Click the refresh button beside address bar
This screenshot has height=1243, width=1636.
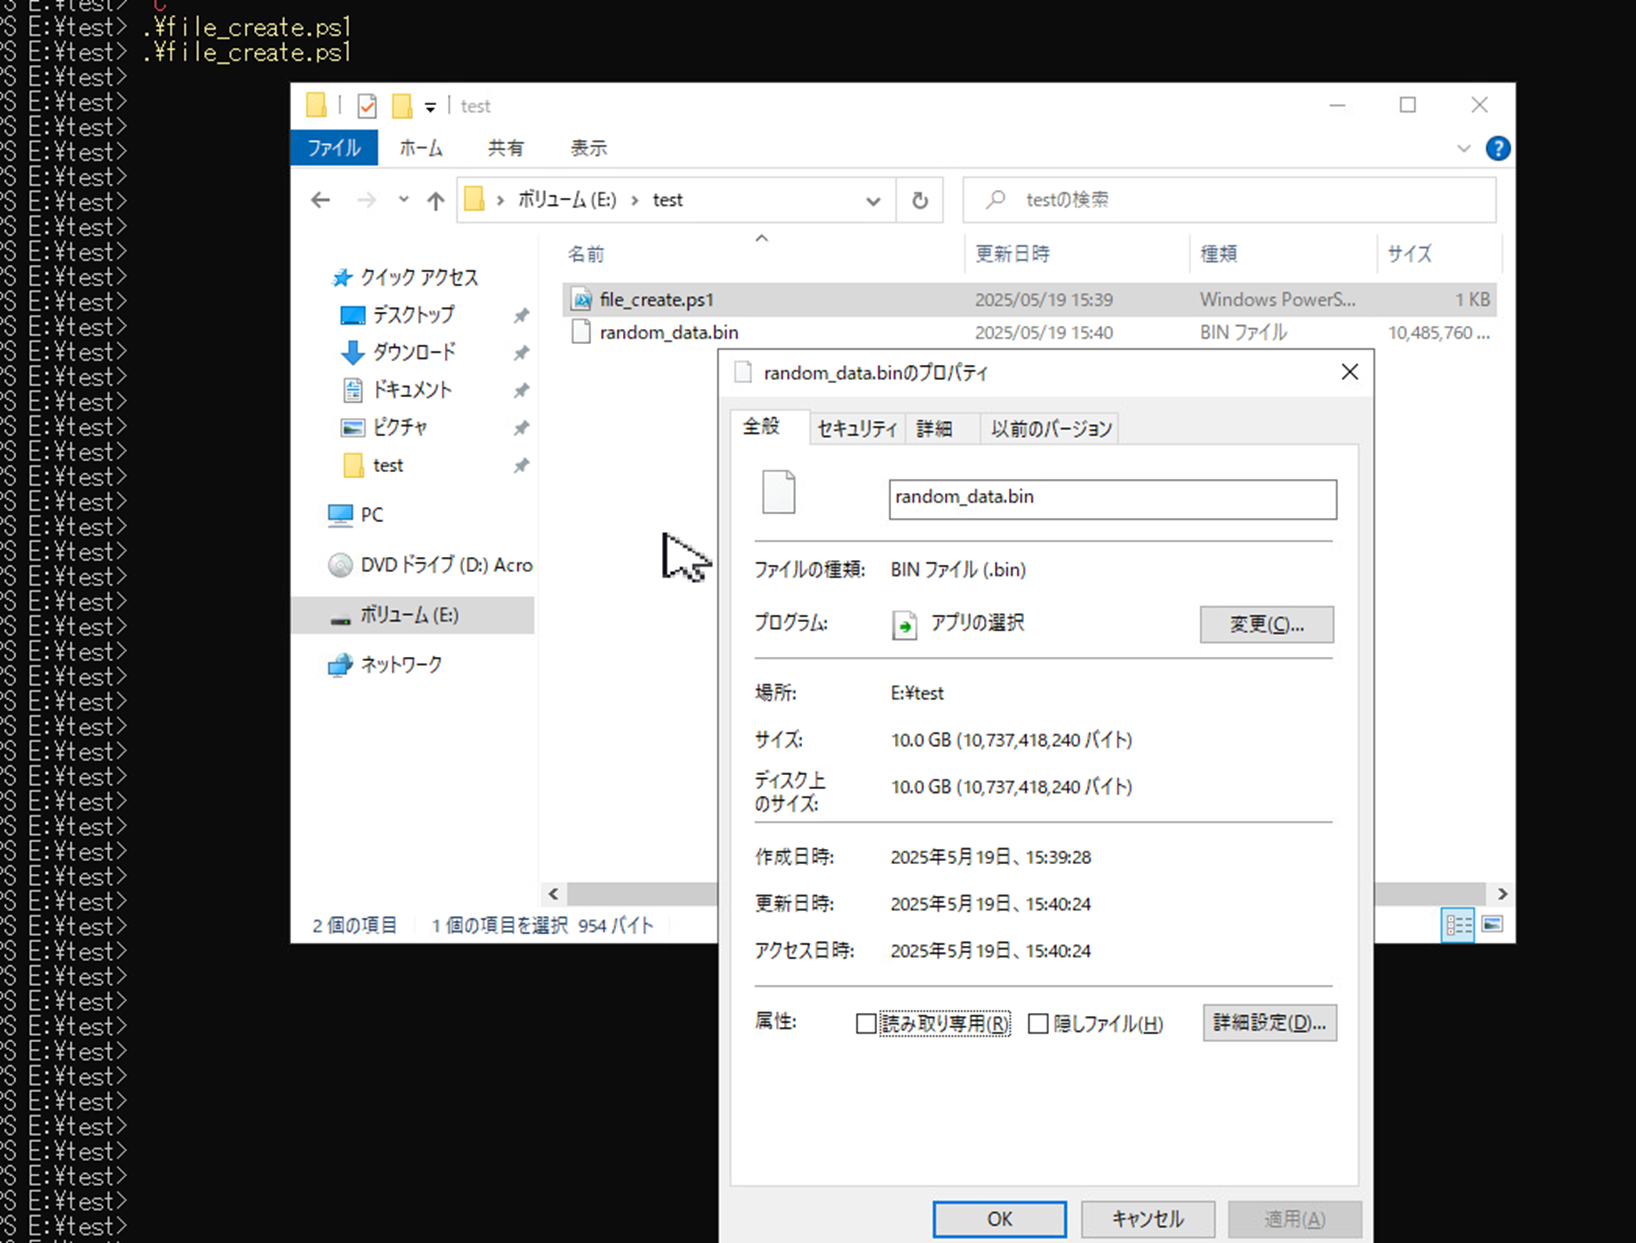tap(919, 200)
